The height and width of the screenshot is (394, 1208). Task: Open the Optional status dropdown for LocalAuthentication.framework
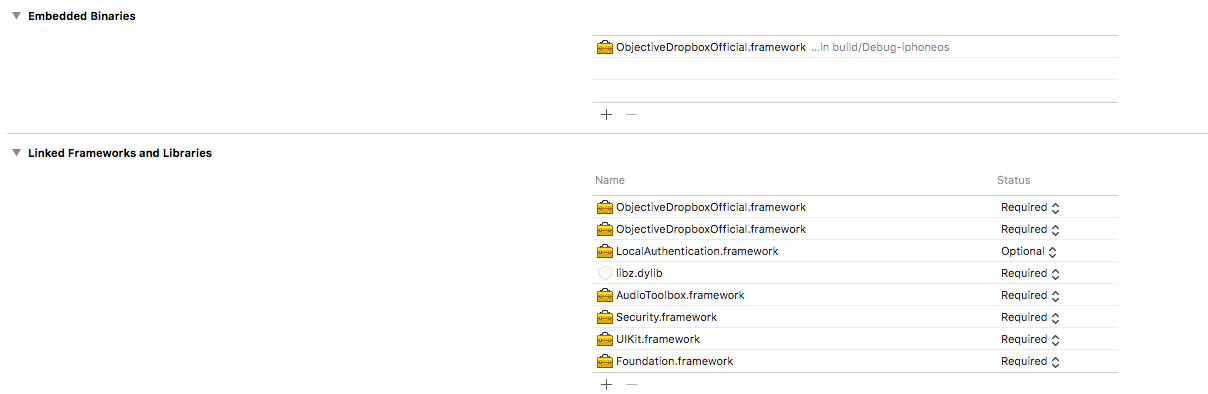(1029, 251)
